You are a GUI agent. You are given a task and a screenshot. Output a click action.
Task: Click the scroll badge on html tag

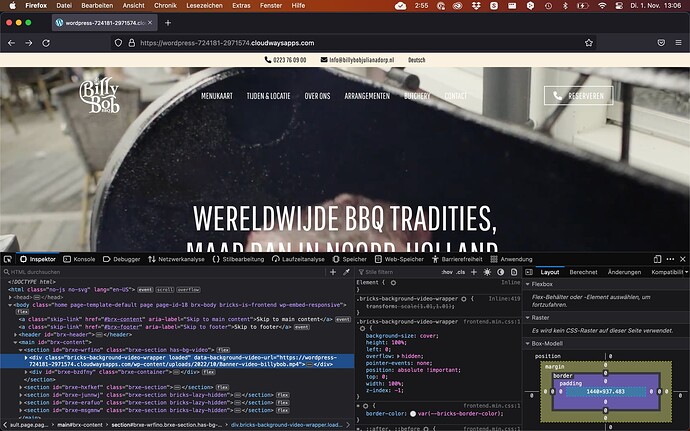click(165, 290)
